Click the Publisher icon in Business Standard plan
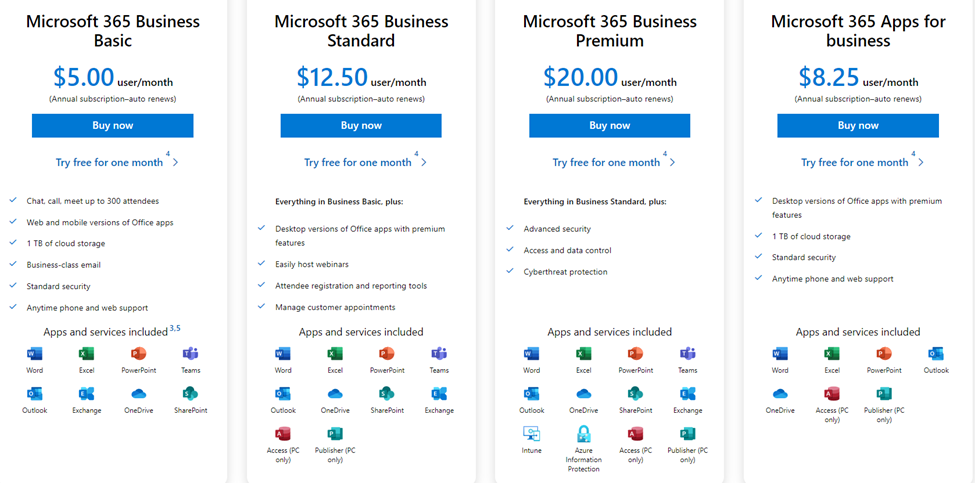Viewport: 975px width, 483px height. pos(335,434)
